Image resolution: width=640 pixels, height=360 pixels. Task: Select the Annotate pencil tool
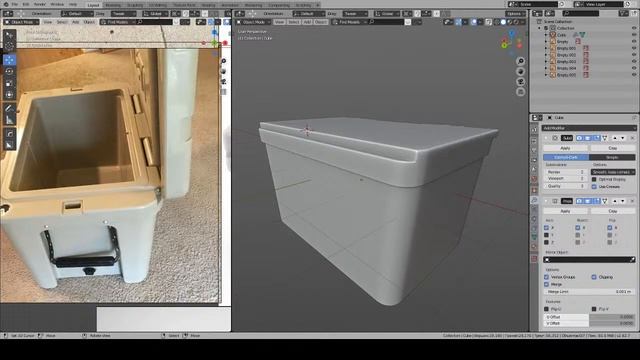tap(9, 108)
